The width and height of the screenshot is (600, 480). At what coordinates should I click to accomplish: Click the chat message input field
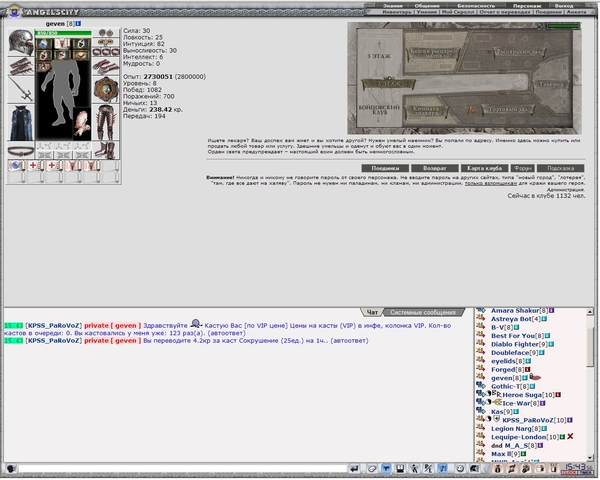(x=183, y=468)
